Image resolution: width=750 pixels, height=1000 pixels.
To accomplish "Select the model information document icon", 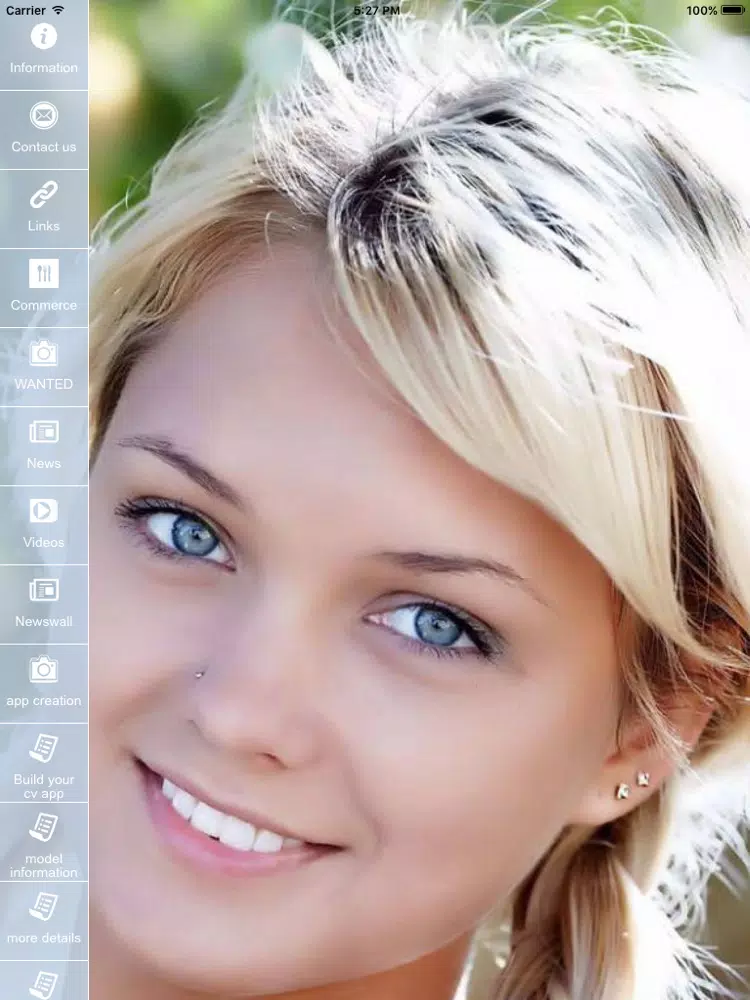I will (43, 827).
